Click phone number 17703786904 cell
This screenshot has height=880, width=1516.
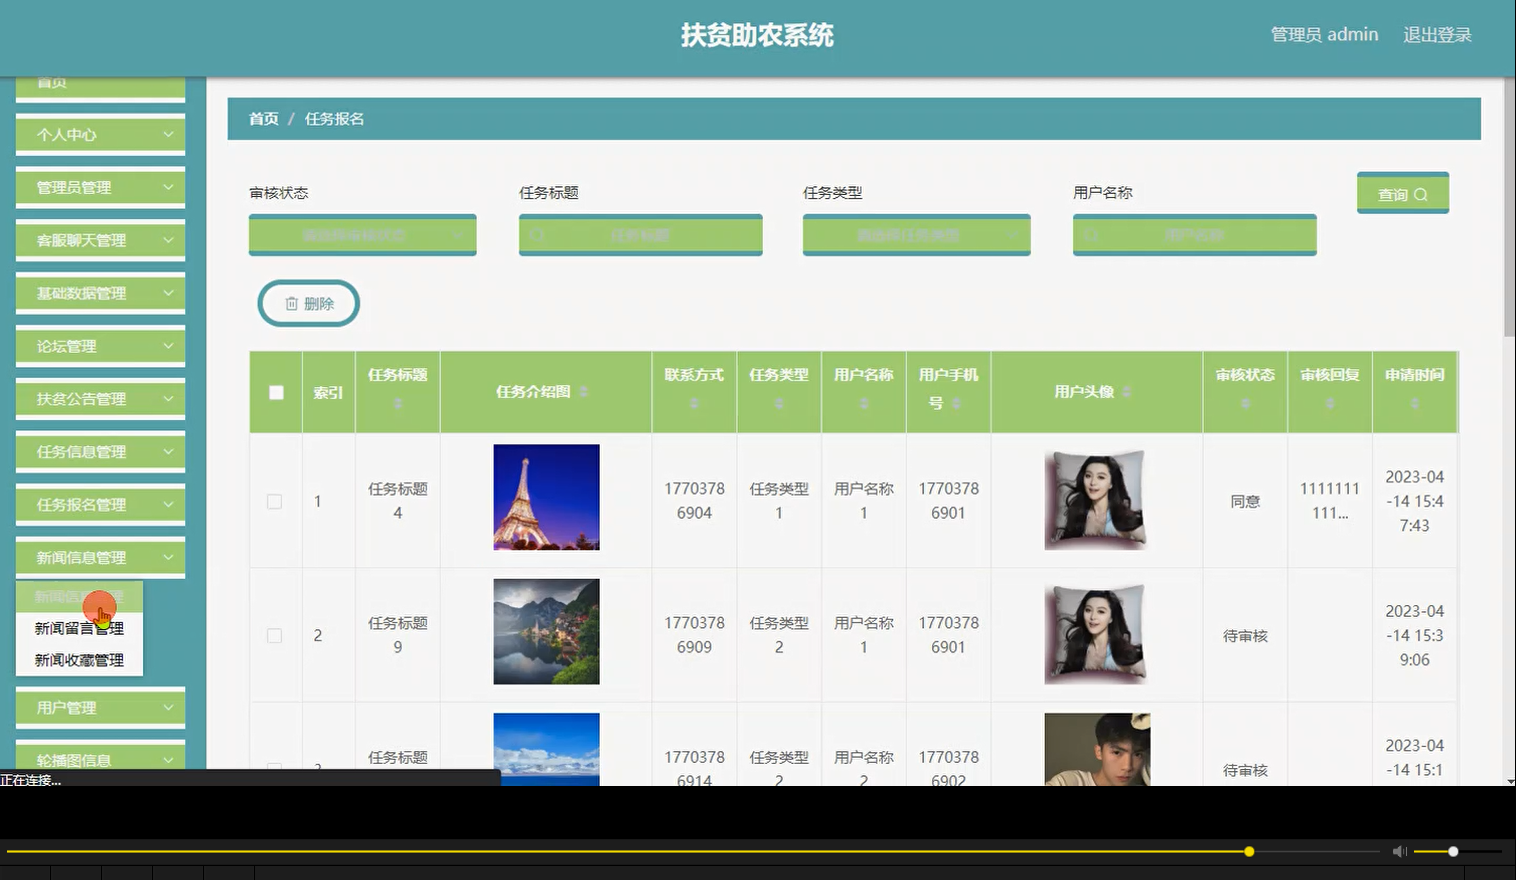pyautogui.click(x=694, y=500)
